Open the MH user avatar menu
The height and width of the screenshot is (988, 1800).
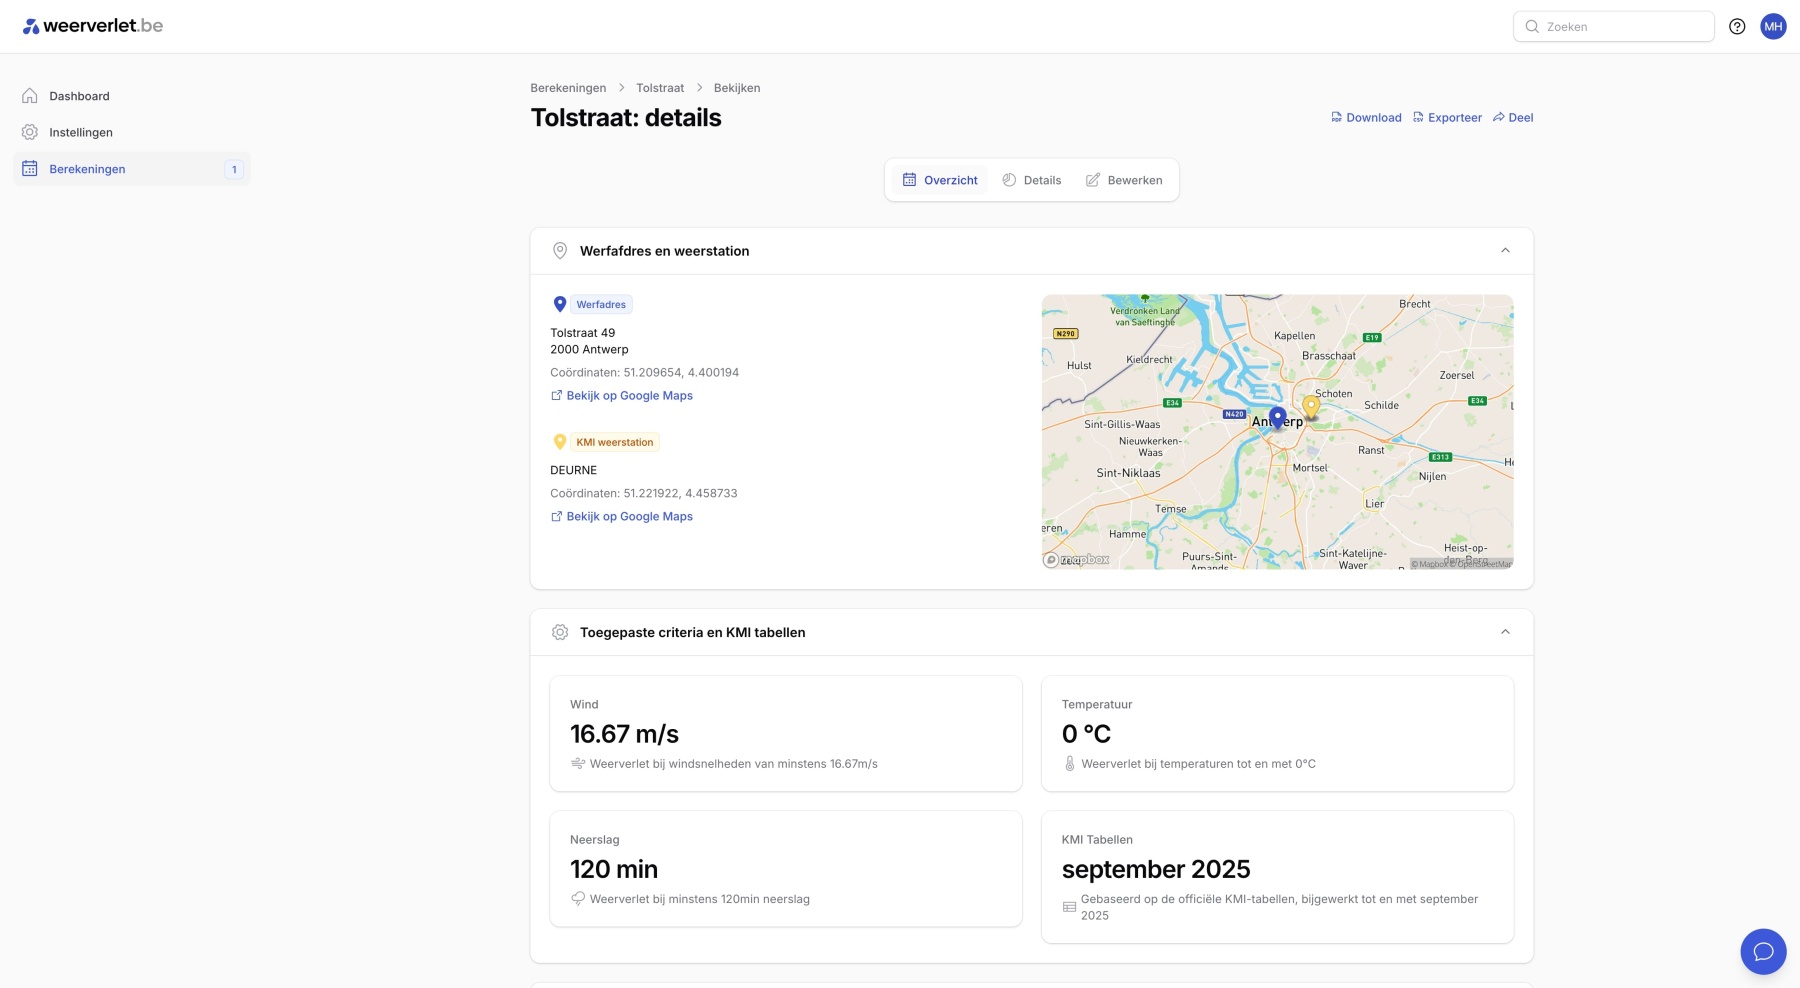click(1773, 27)
